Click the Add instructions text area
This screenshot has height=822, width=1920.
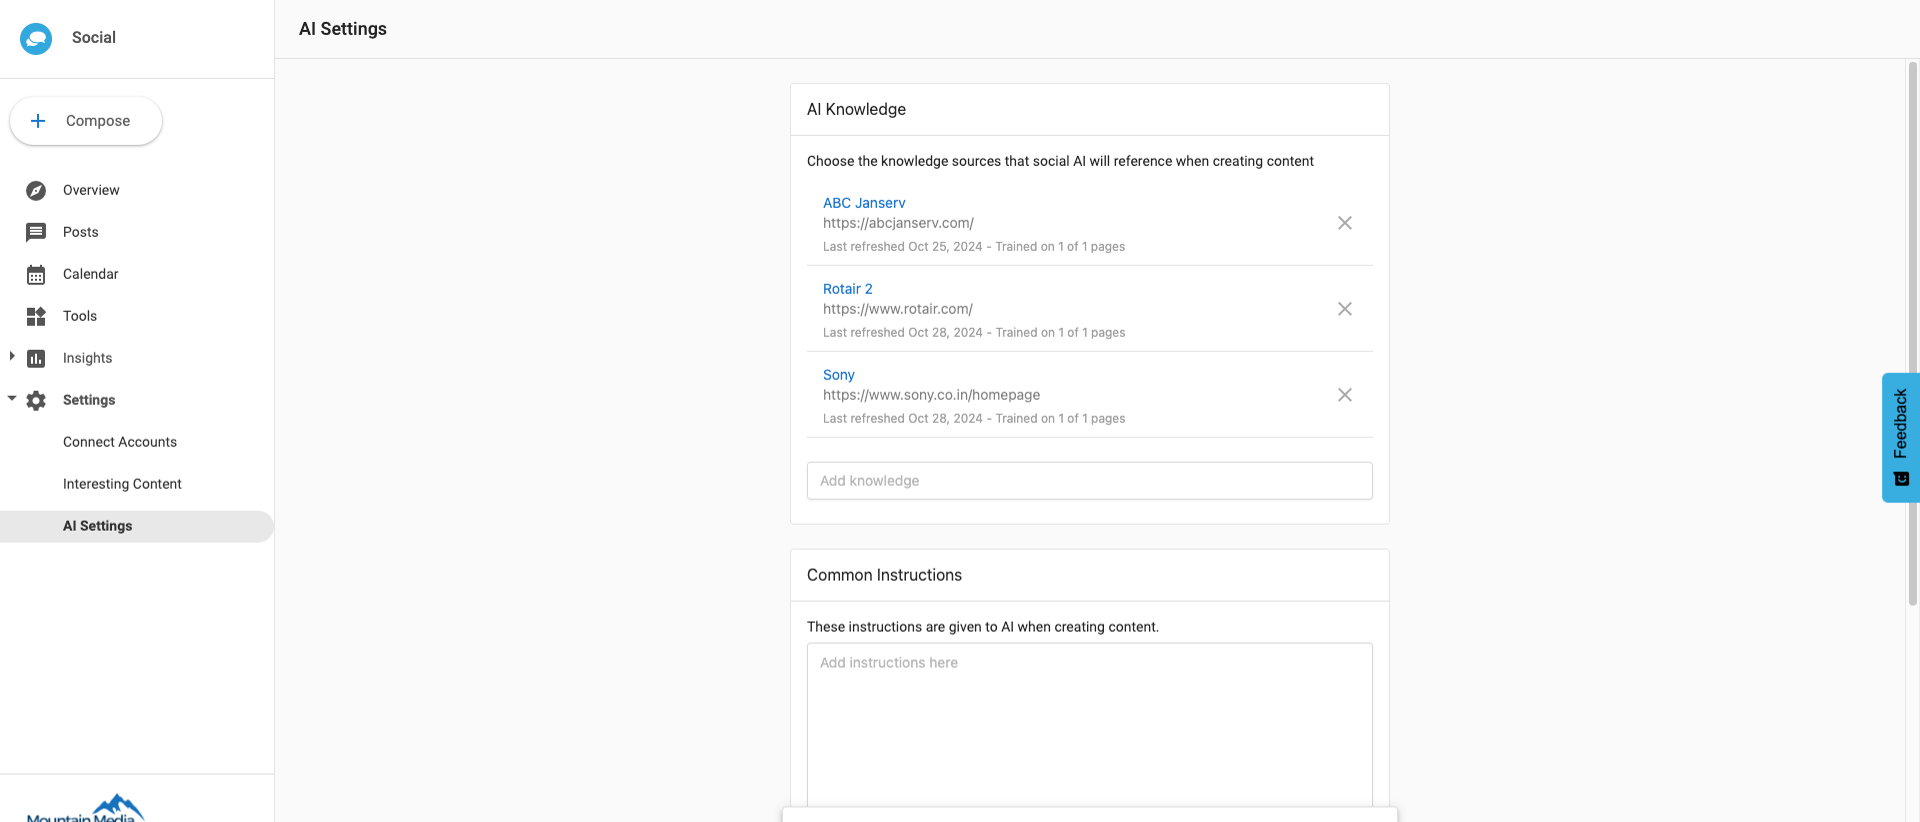1090,725
